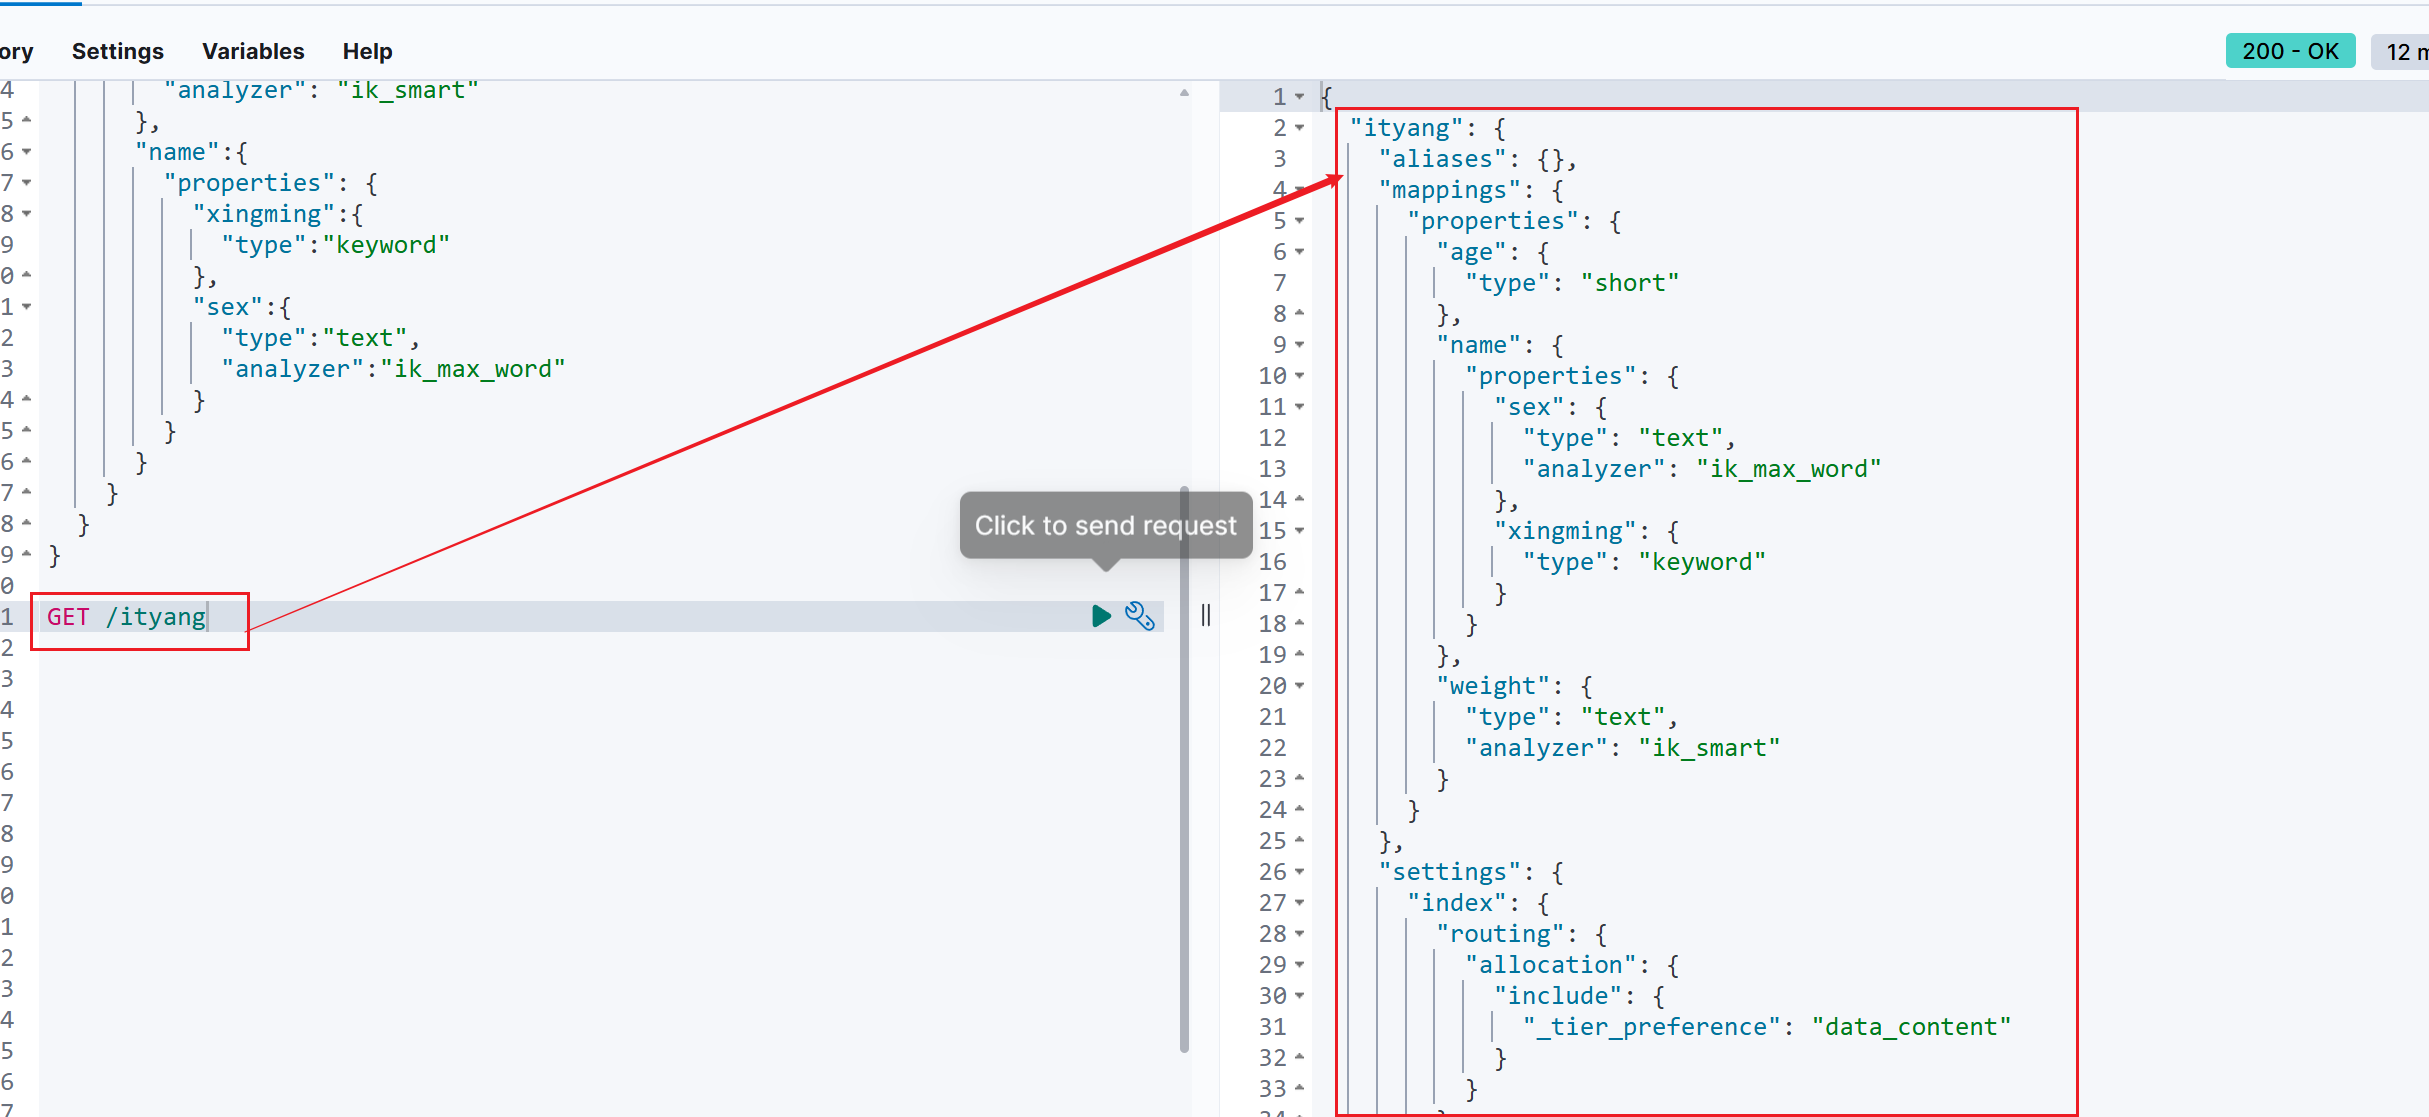Click the green play send request icon
The width and height of the screenshot is (2429, 1117).
tap(1101, 616)
